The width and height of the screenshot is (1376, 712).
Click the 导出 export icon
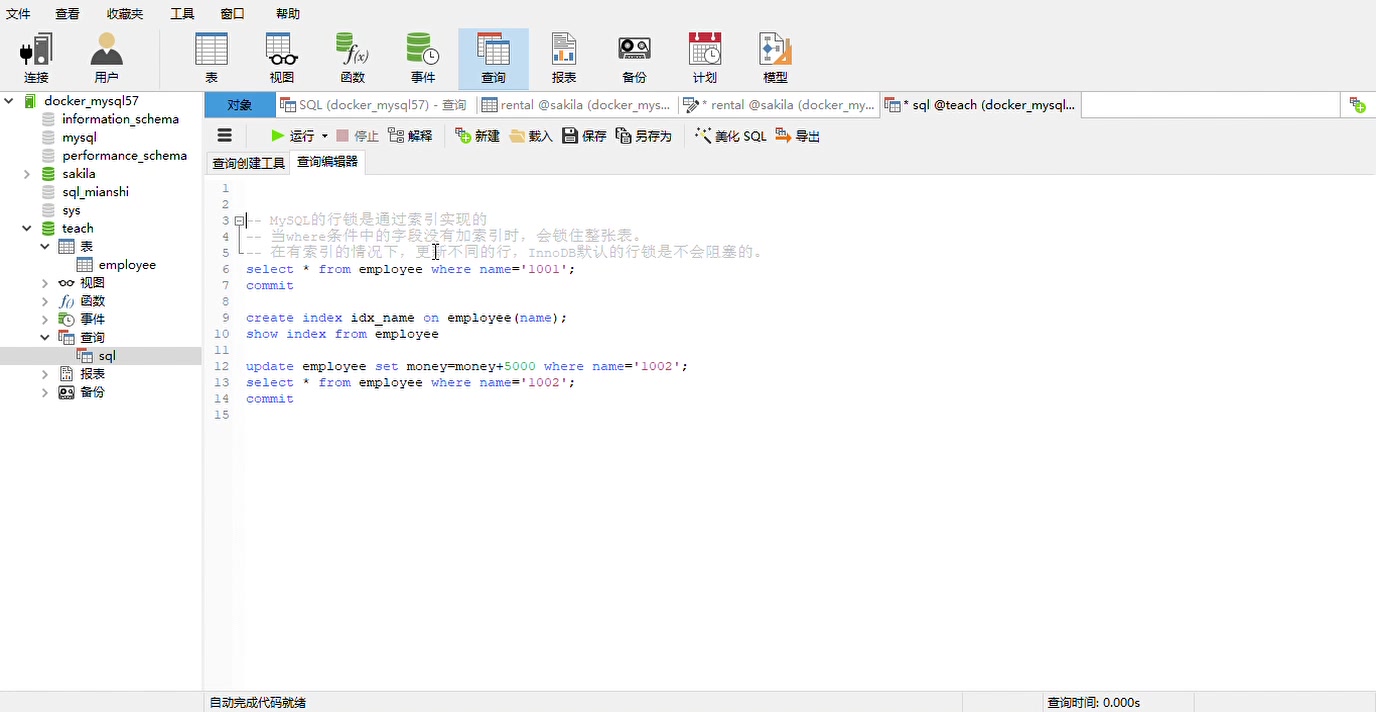click(798, 135)
